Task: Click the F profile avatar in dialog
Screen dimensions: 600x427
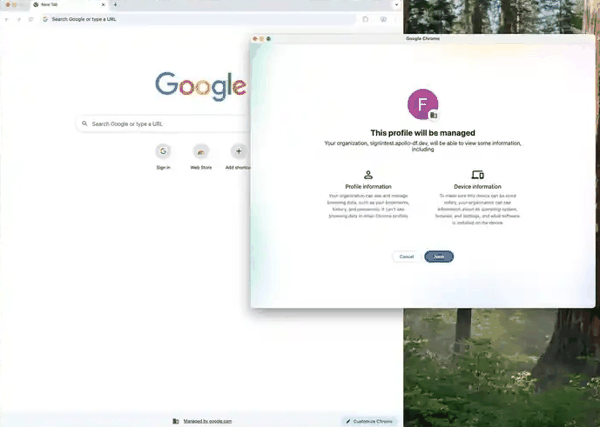Action: [422, 104]
